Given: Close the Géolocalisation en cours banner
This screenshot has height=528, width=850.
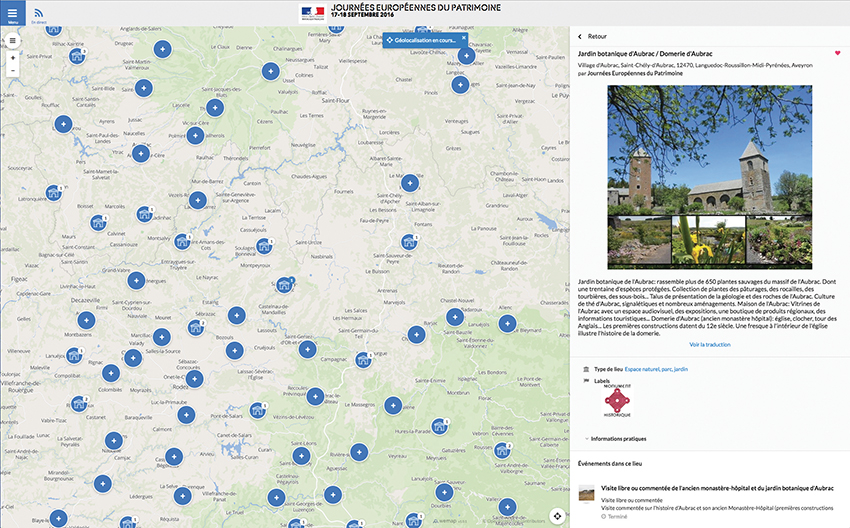Looking at the screenshot, I should [x=463, y=38].
